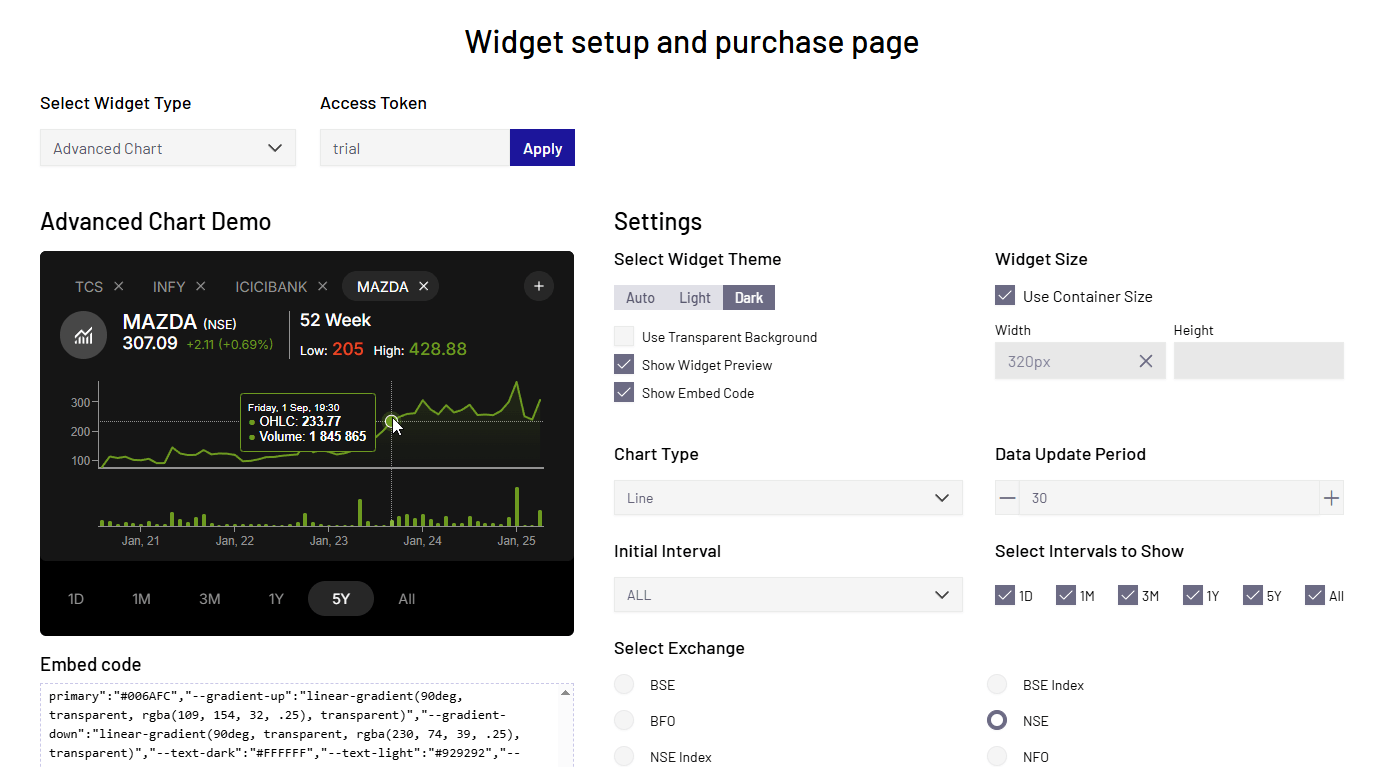
Task: Click the MAZDA chart logo icon
Action: [84, 336]
